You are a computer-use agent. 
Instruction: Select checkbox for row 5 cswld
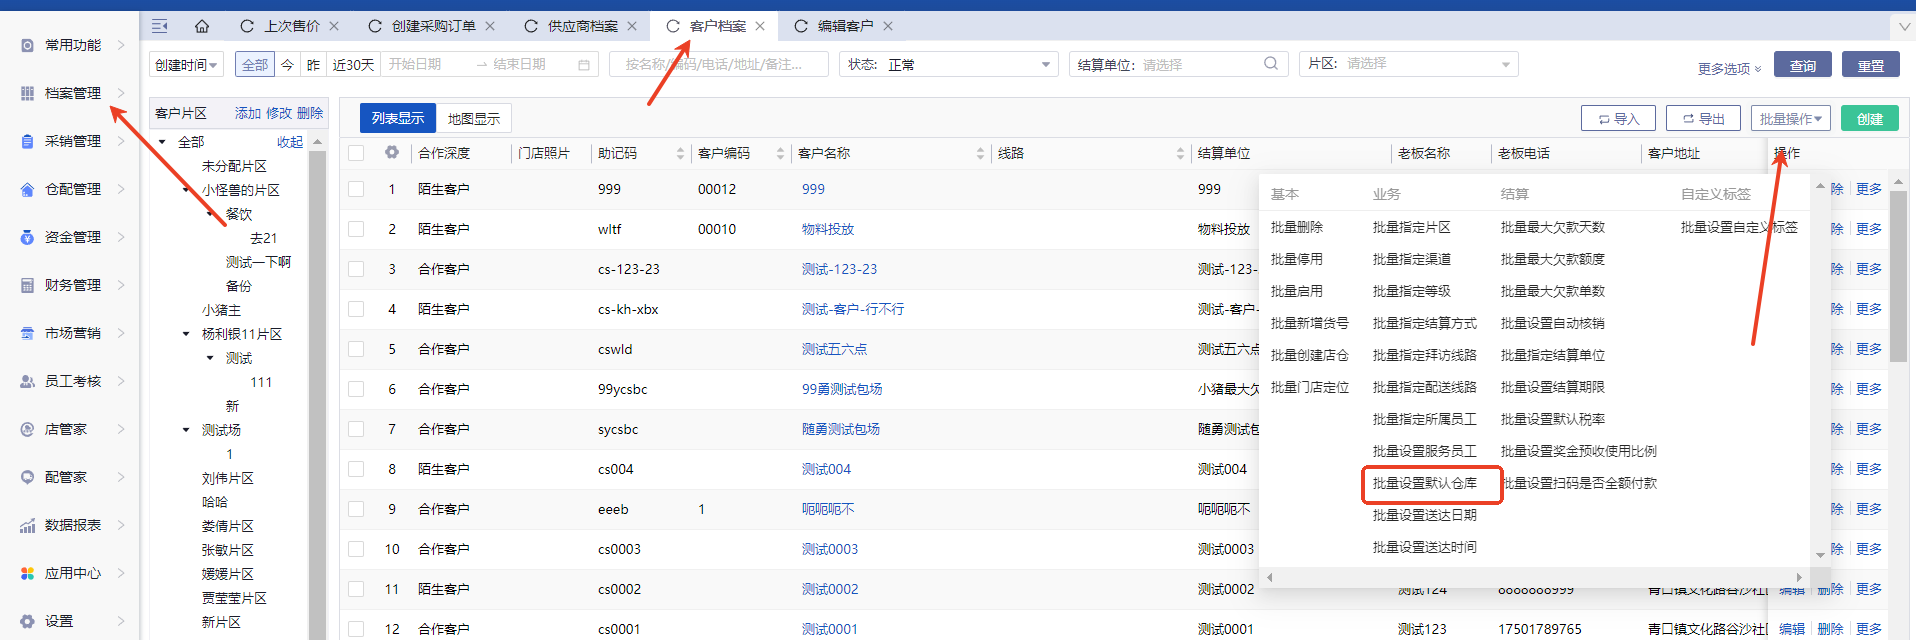click(356, 349)
